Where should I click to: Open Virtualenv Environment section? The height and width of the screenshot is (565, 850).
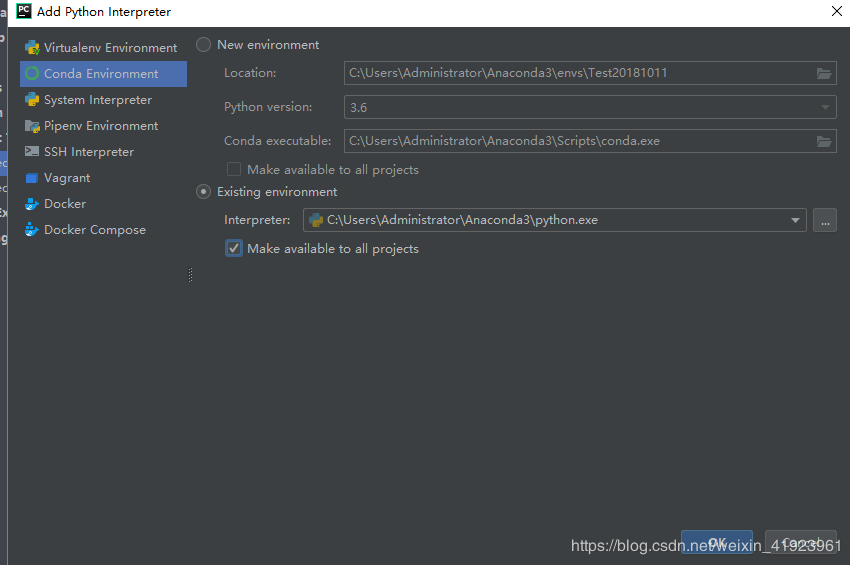(104, 48)
